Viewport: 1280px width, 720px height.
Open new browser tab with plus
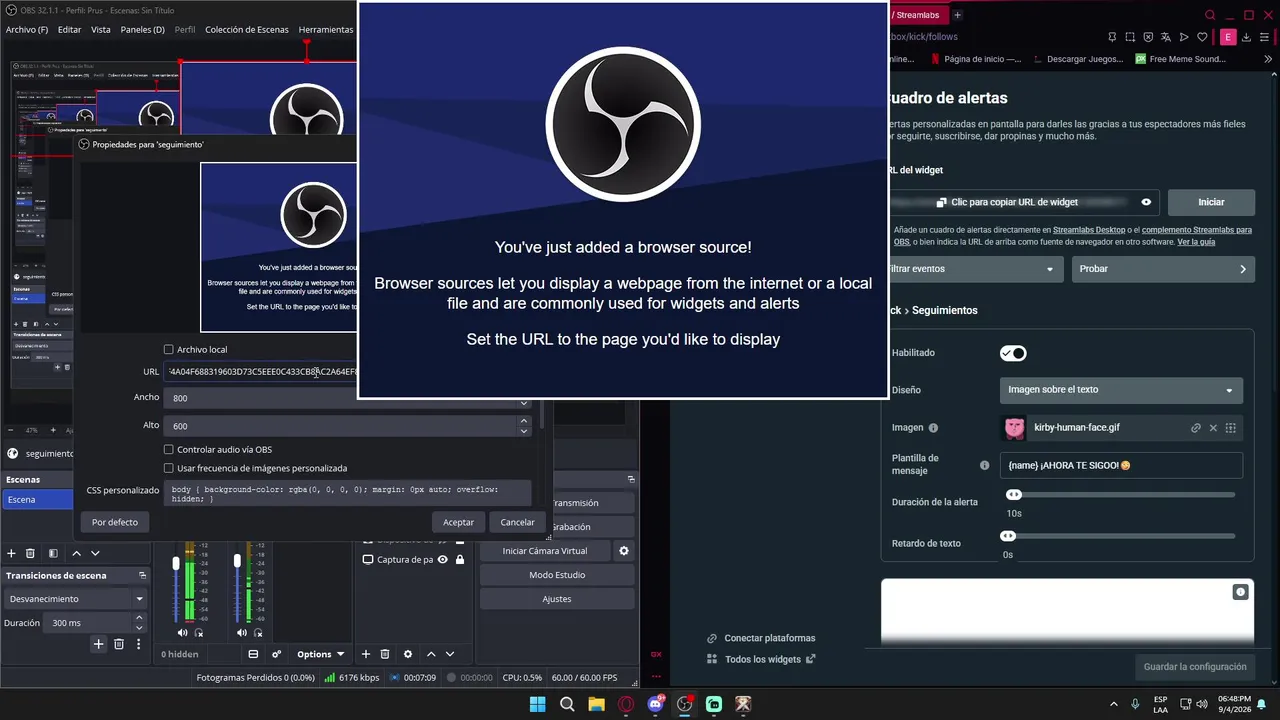(x=957, y=15)
